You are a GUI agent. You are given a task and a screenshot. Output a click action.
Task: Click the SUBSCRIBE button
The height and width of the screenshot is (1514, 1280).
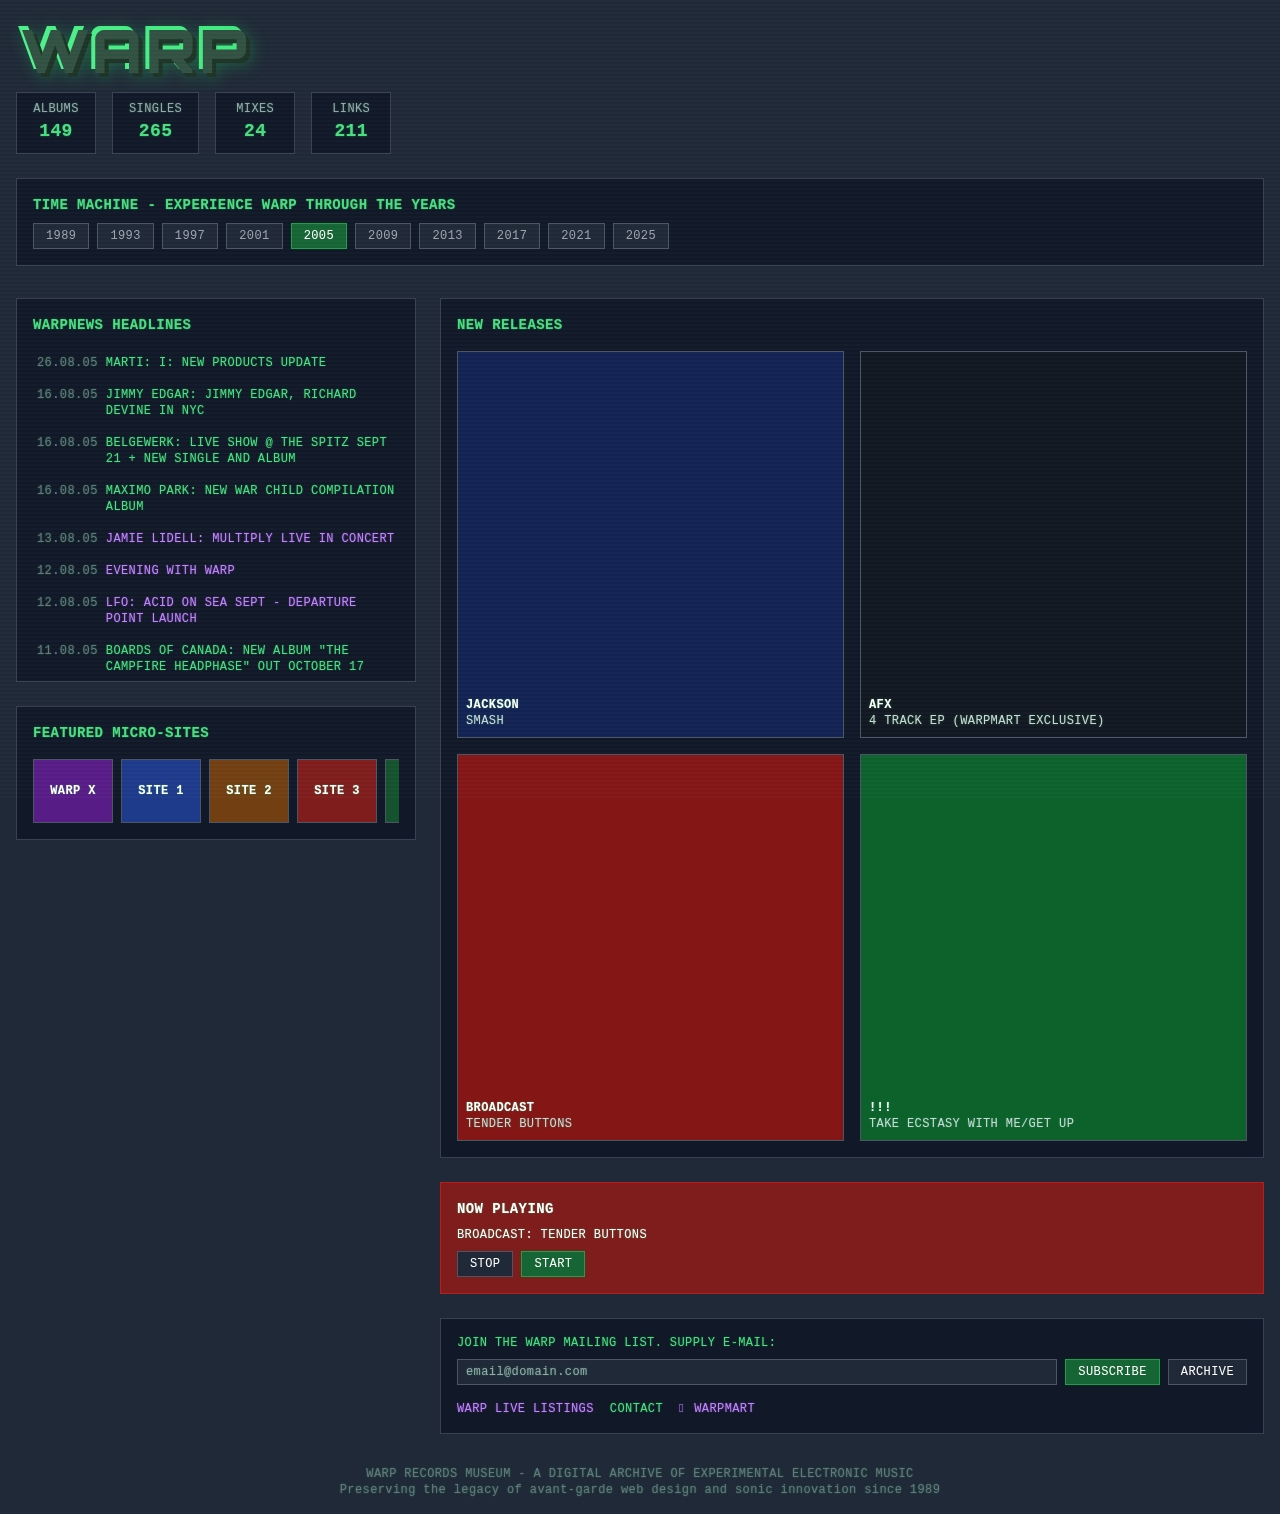pos(1111,1371)
